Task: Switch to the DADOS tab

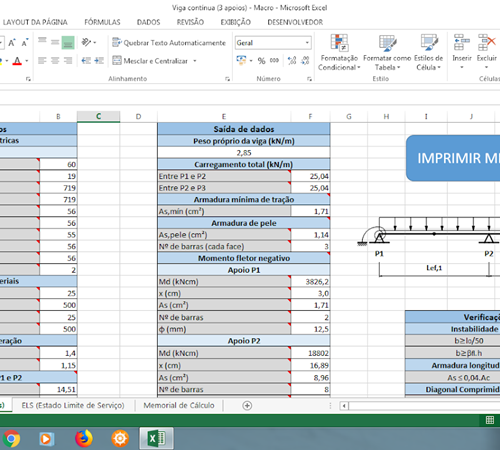Action: pyautogui.click(x=148, y=22)
